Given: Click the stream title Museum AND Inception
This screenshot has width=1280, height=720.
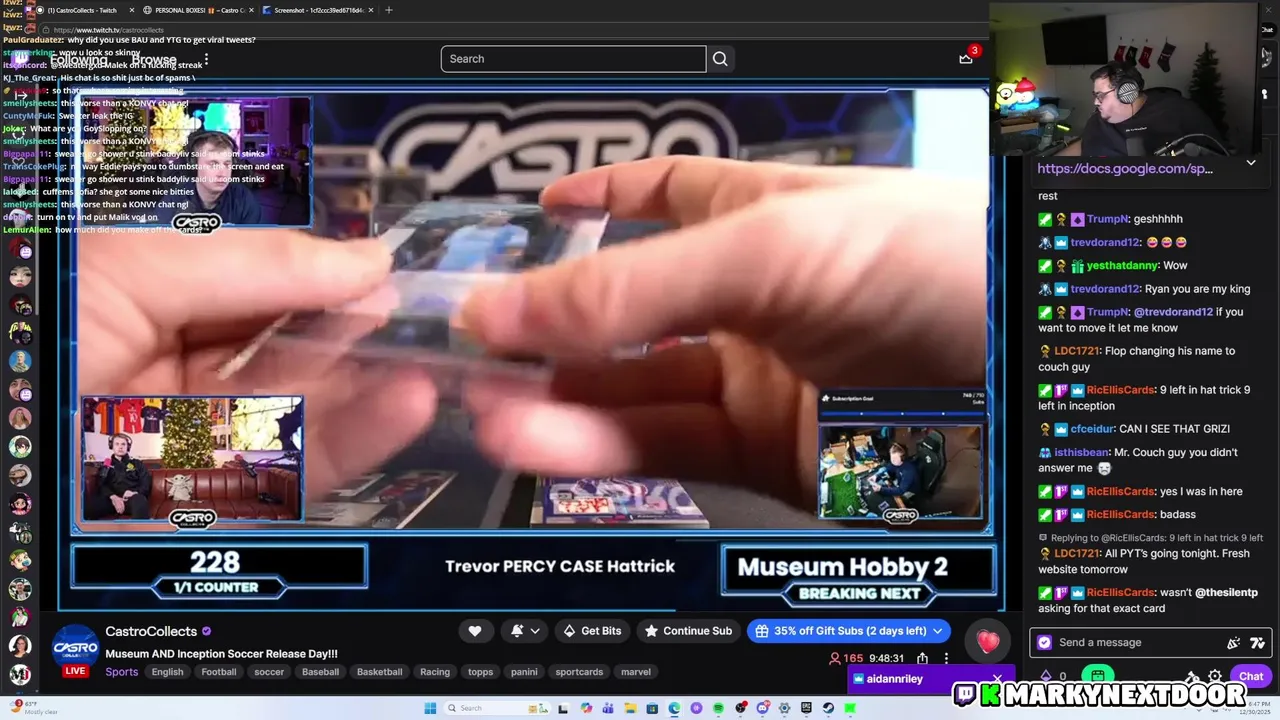Looking at the screenshot, I should (221, 654).
